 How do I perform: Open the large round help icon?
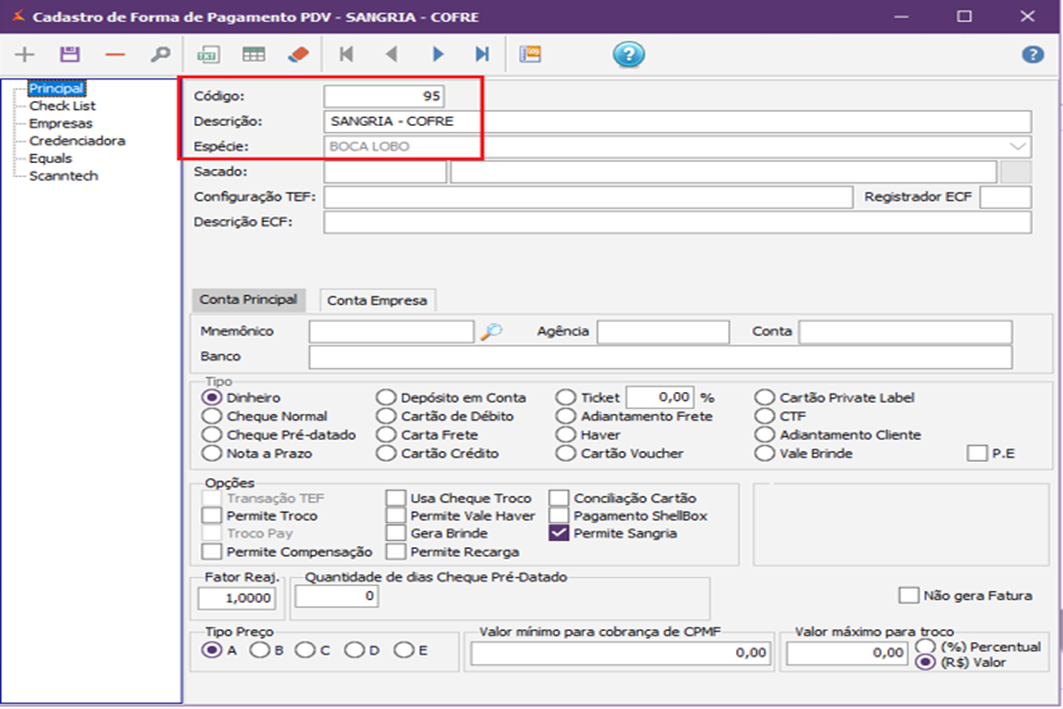628,54
